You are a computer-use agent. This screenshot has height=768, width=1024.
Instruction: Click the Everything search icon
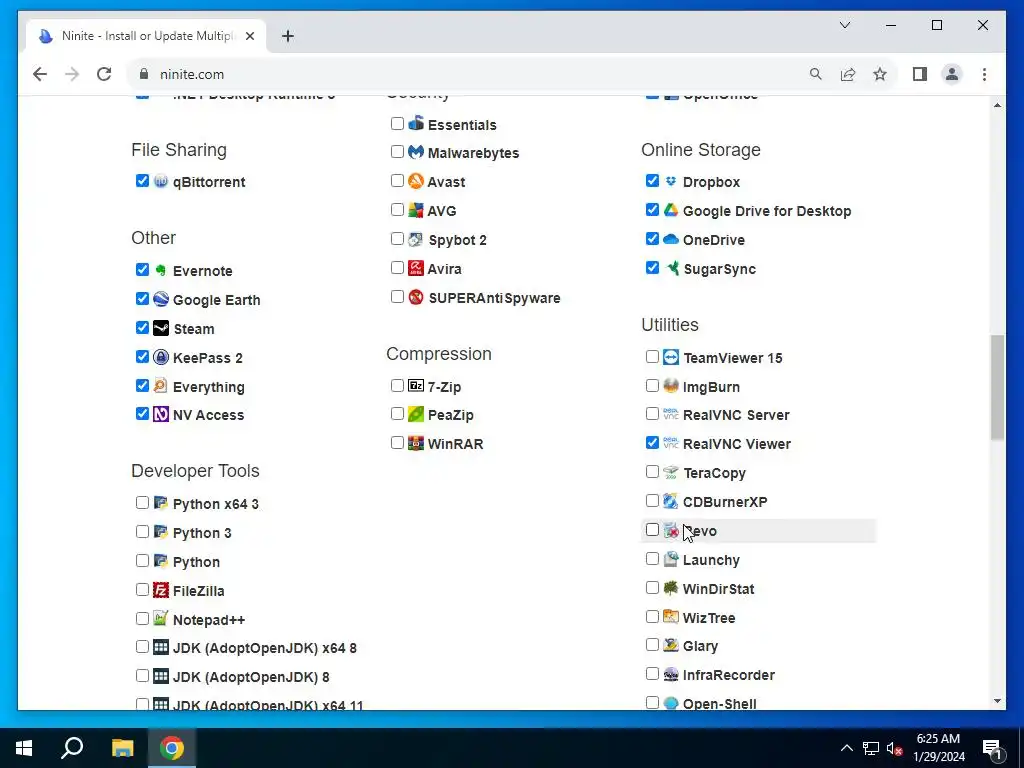point(161,385)
